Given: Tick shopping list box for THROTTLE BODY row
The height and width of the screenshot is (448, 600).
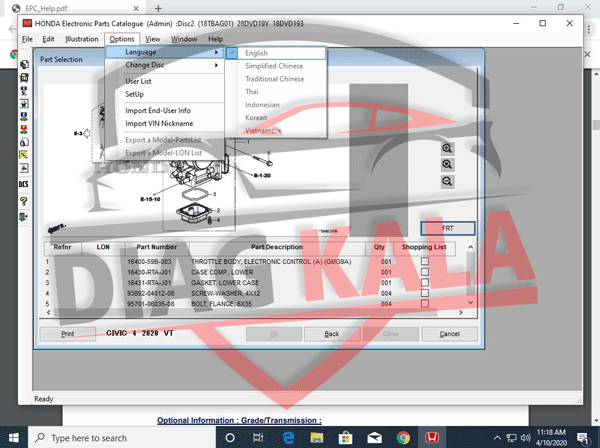Looking at the screenshot, I should click(x=425, y=261).
